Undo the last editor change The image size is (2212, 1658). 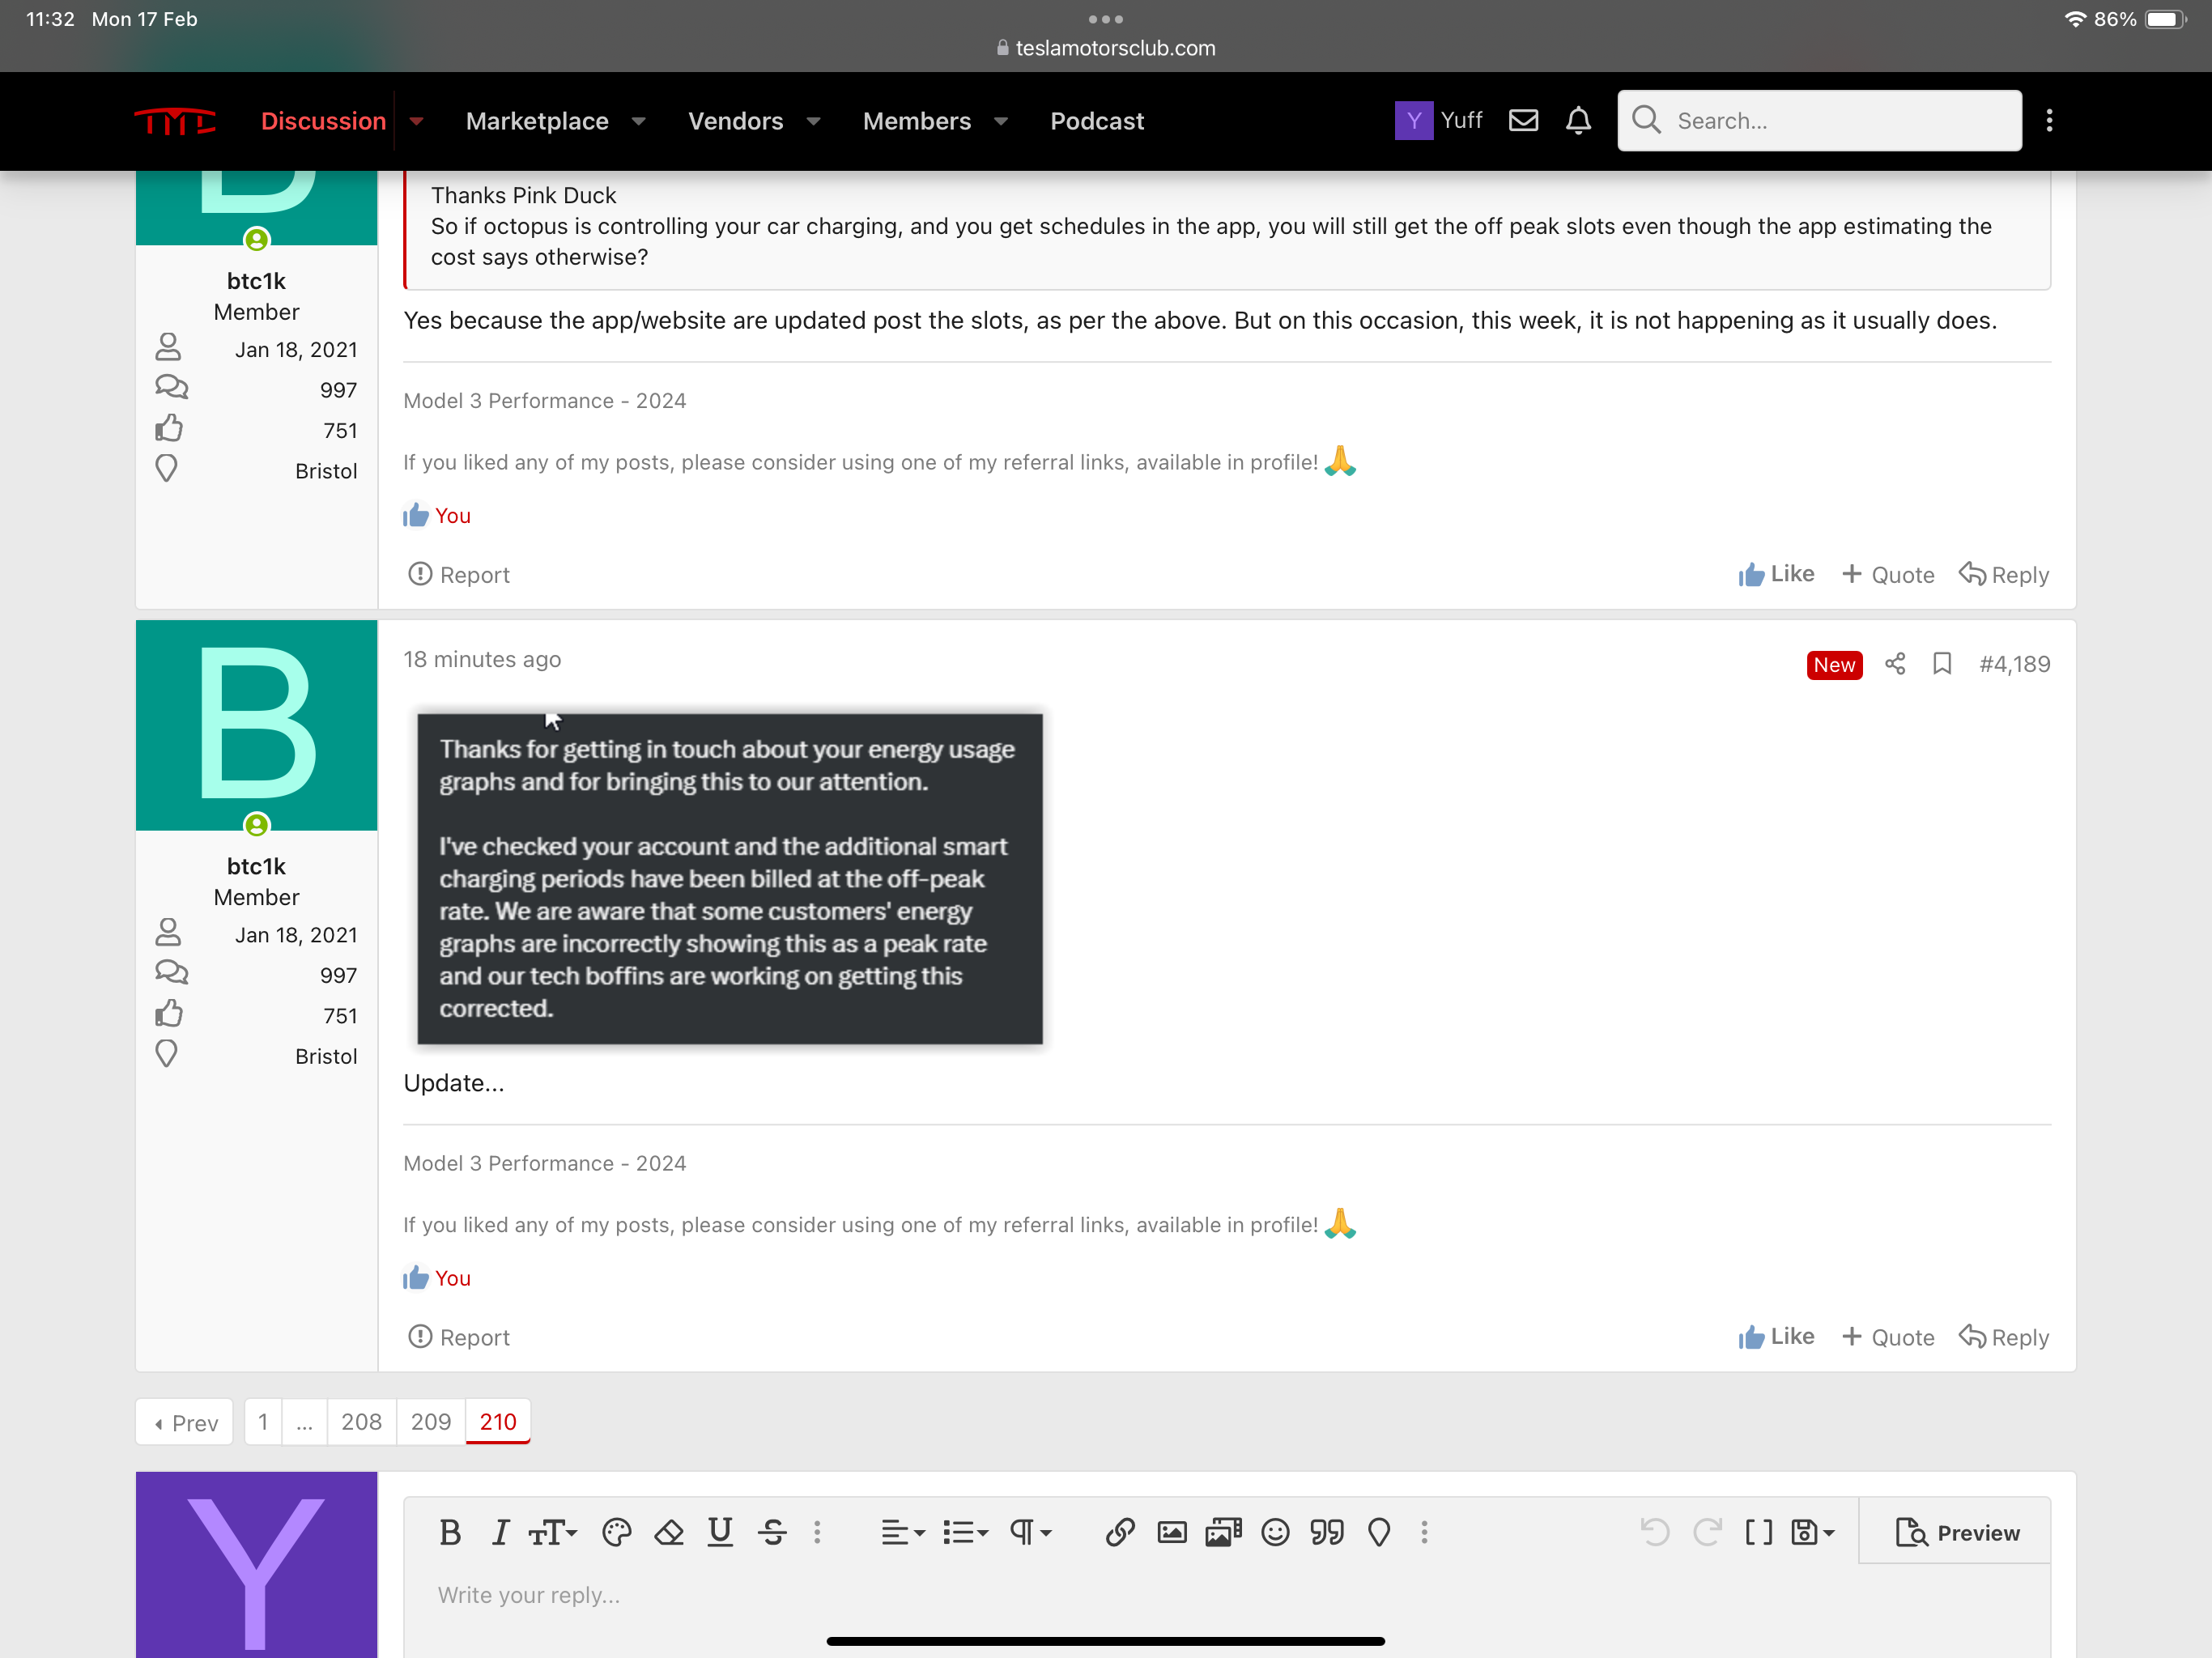(x=1655, y=1532)
